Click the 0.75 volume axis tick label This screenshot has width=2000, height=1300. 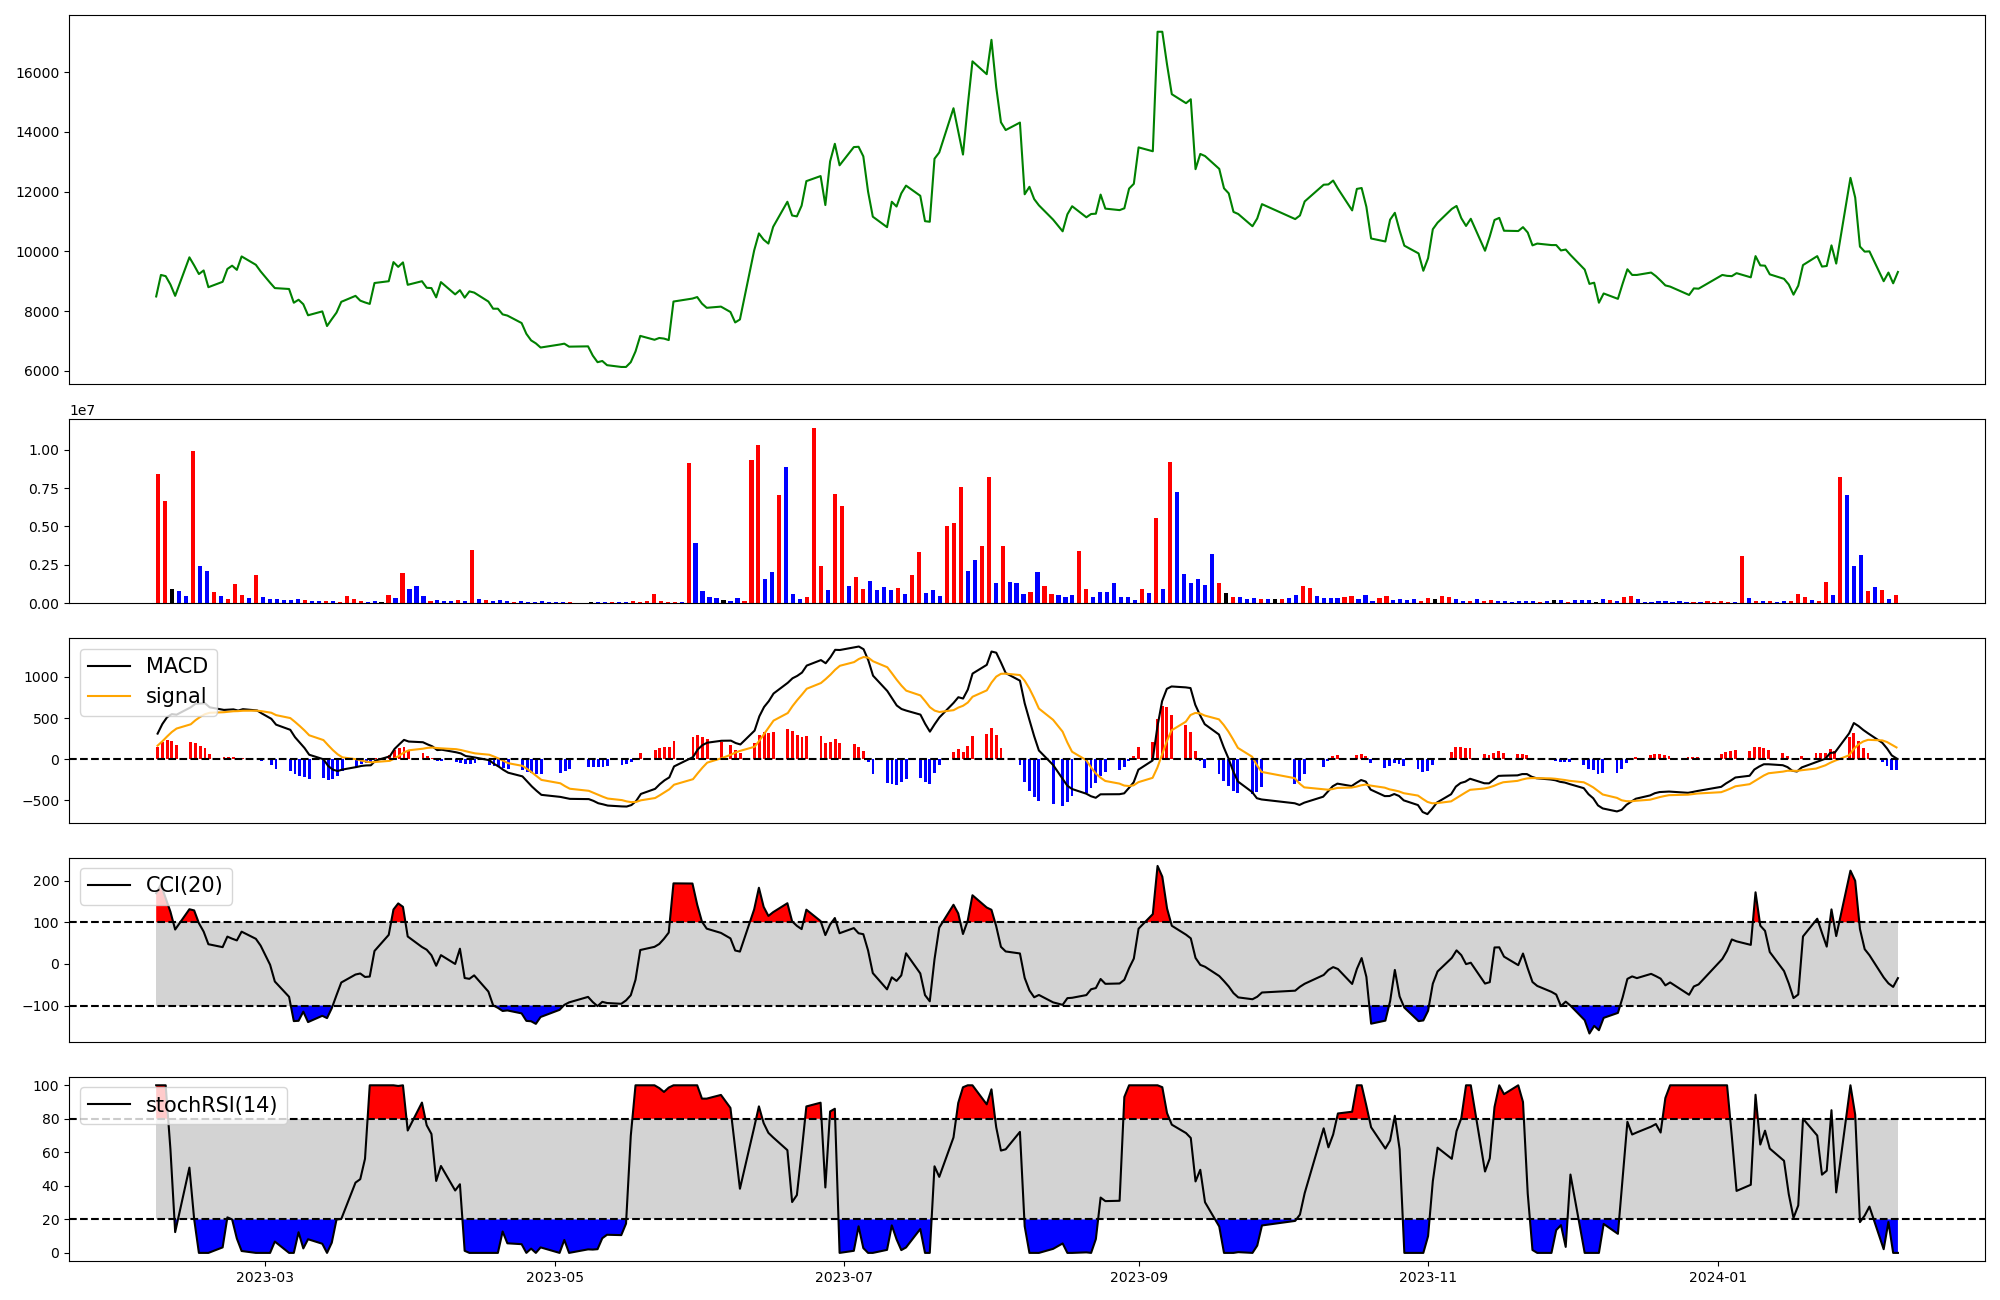(43, 489)
